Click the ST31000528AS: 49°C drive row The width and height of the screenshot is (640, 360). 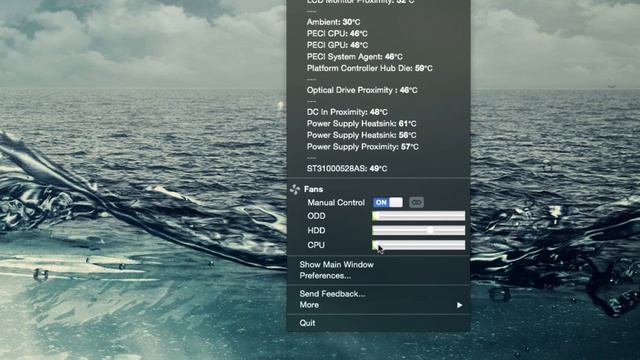(347, 169)
